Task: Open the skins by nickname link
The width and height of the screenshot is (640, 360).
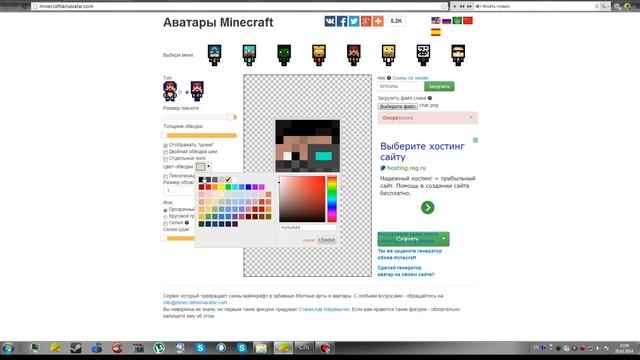Action: click(x=410, y=78)
